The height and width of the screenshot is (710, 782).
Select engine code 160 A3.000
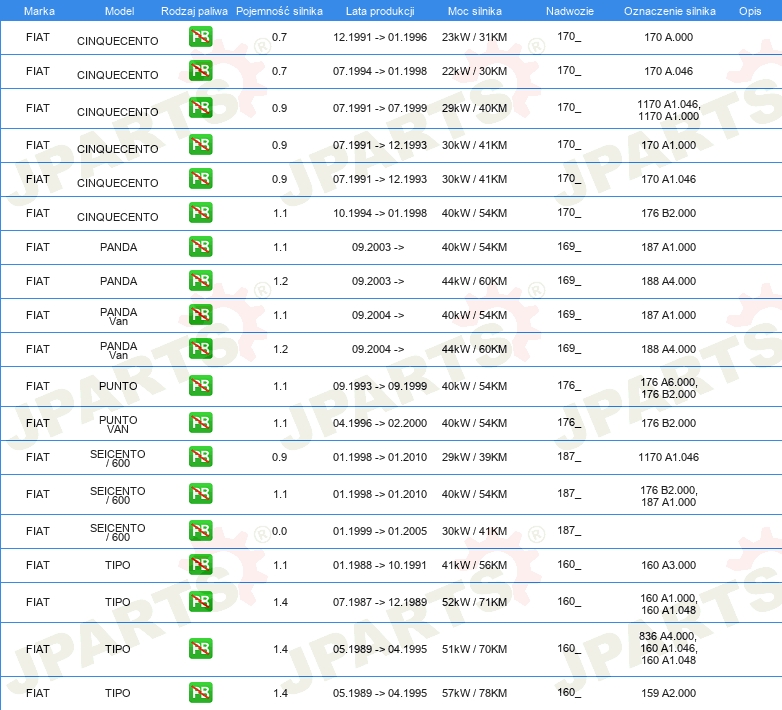tap(668, 565)
